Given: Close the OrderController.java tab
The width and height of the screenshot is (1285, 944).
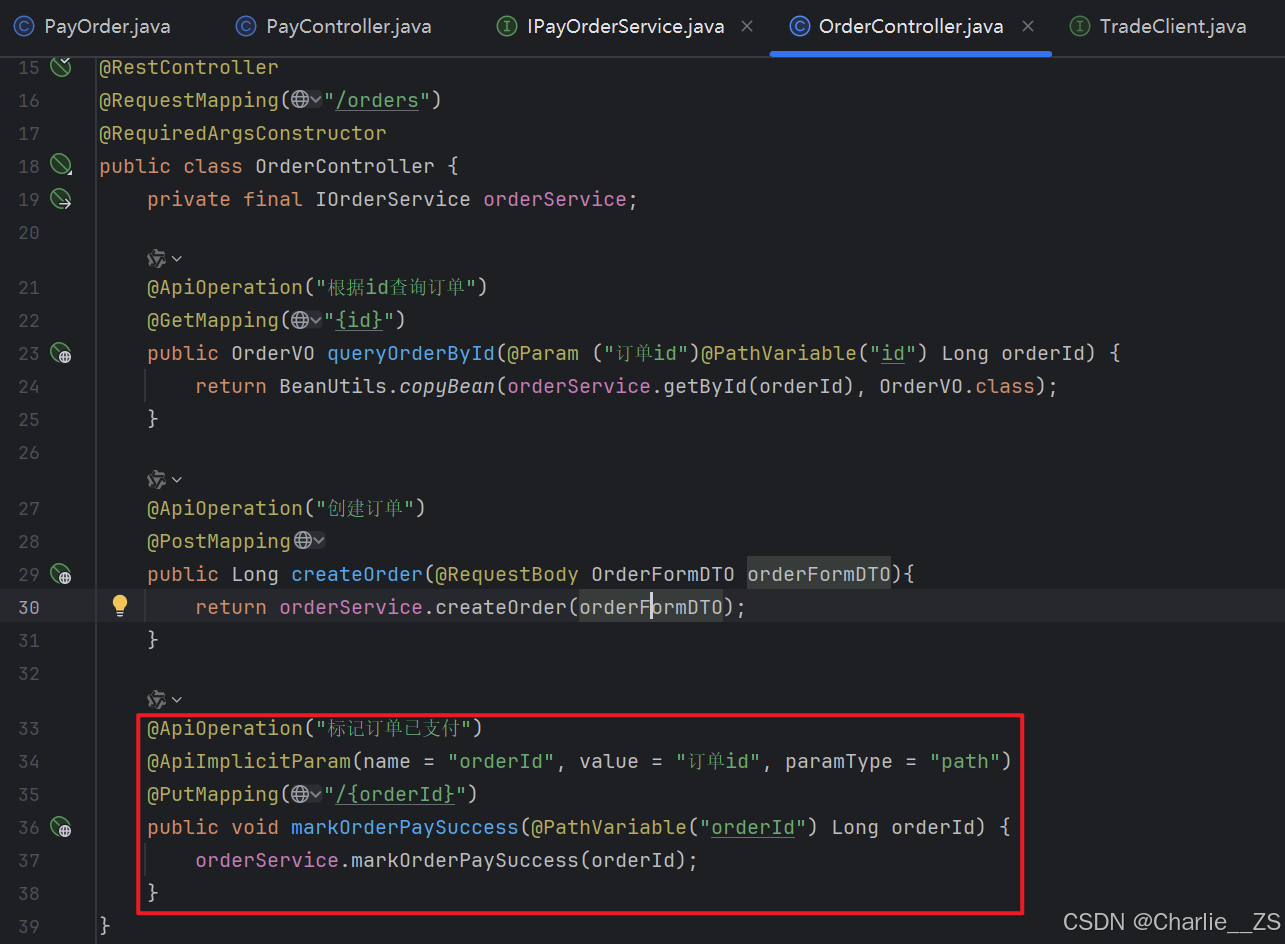Looking at the screenshot, I should [x=1027, y=27].
